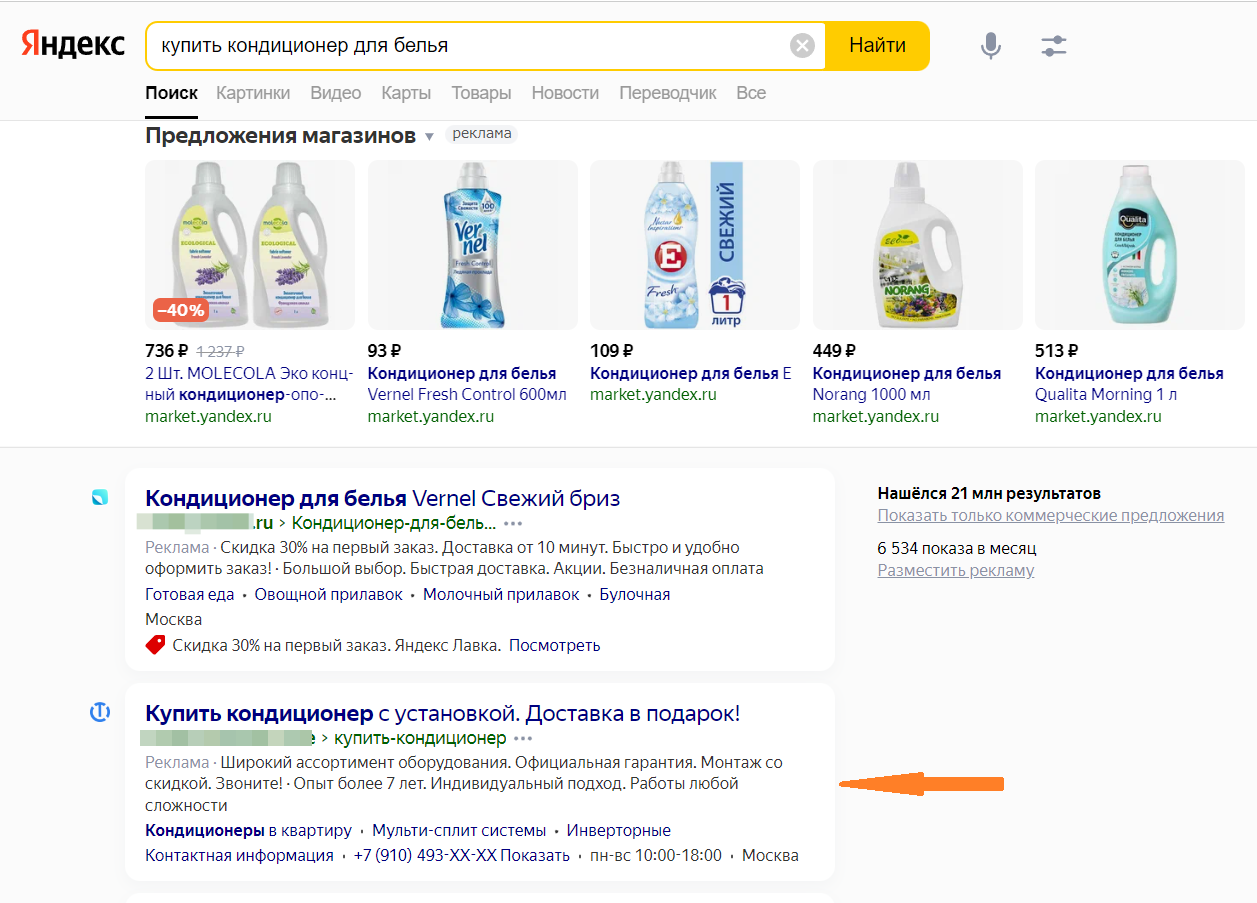
Task: Switch to the Картинки tab
Action: coord(253,93)
